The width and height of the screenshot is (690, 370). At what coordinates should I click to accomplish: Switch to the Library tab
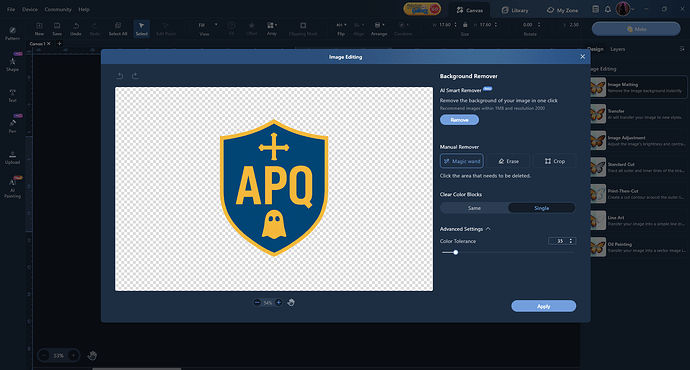[515, 10]
